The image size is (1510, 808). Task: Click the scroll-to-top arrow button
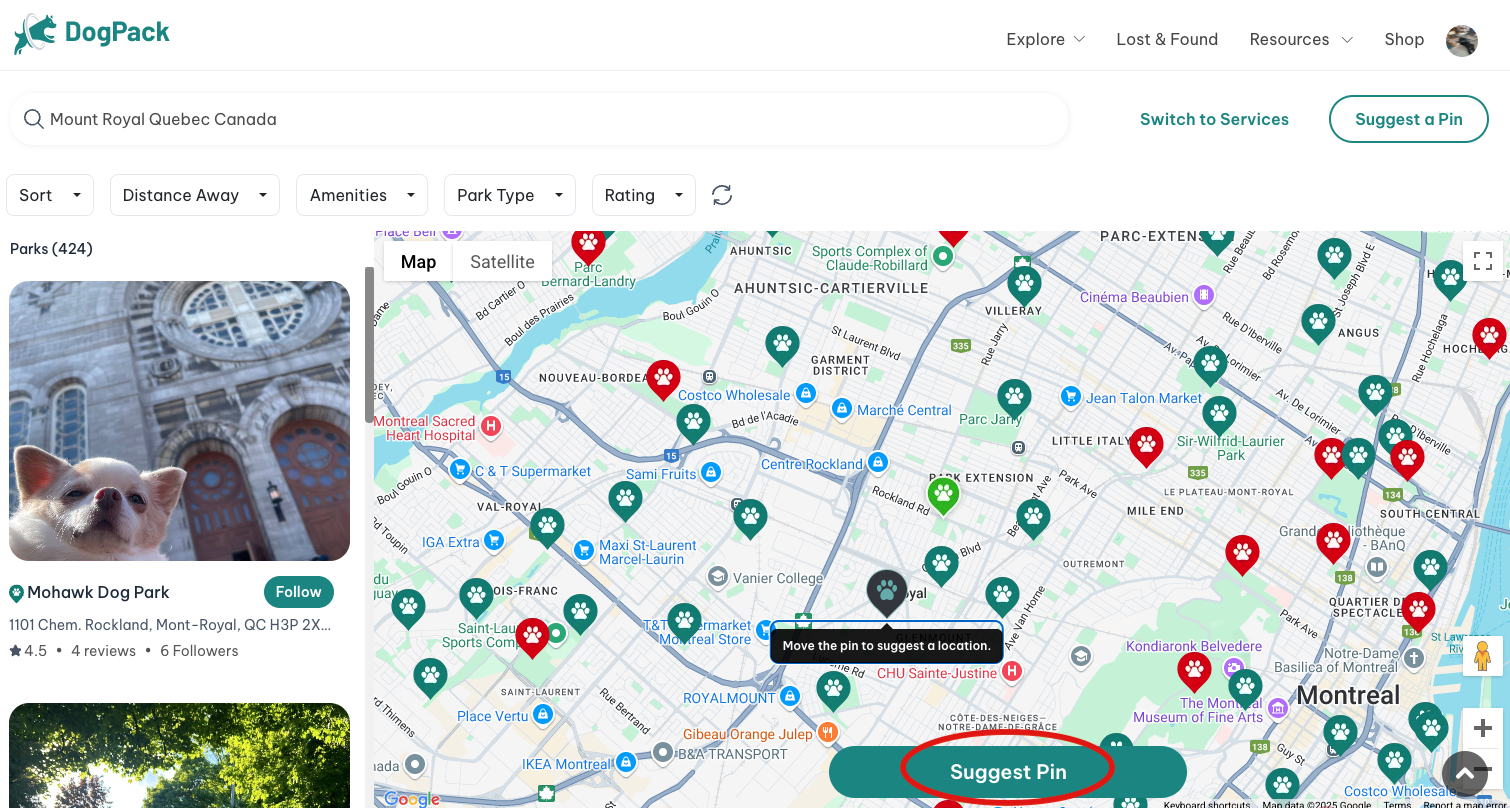coord(1464,772)
